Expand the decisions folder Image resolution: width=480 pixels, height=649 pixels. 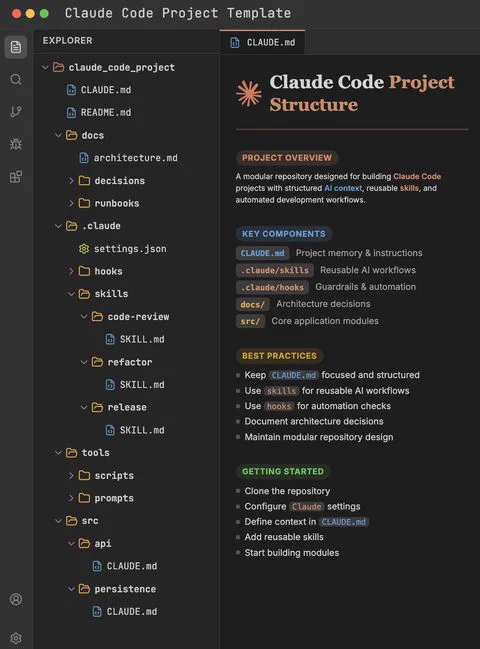(x=71, y=180)
